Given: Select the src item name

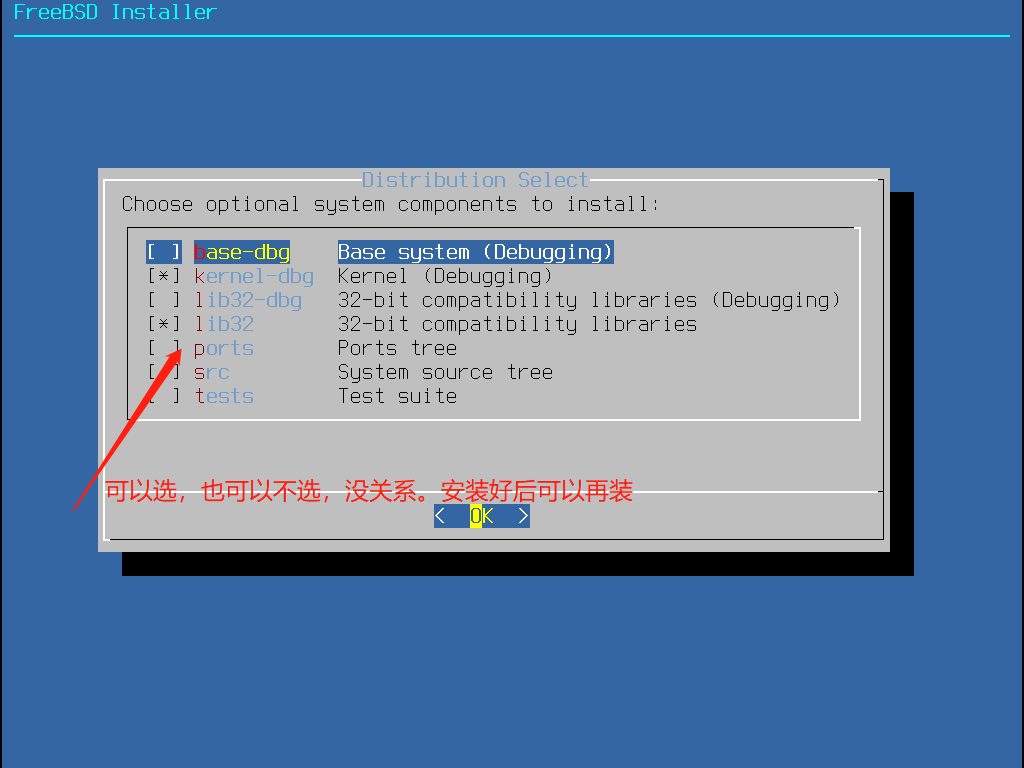Looking at the screenshot, I should click(212, 372).
